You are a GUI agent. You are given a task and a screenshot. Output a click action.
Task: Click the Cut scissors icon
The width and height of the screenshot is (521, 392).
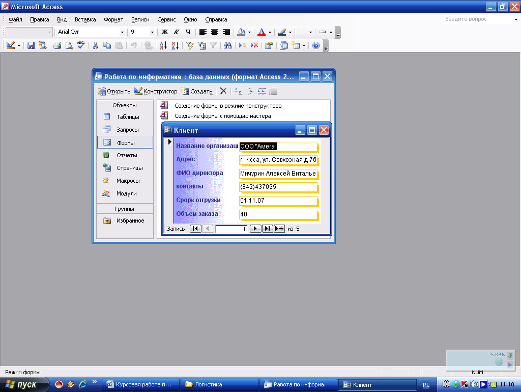pyautogui.click(x=95, y=45)
